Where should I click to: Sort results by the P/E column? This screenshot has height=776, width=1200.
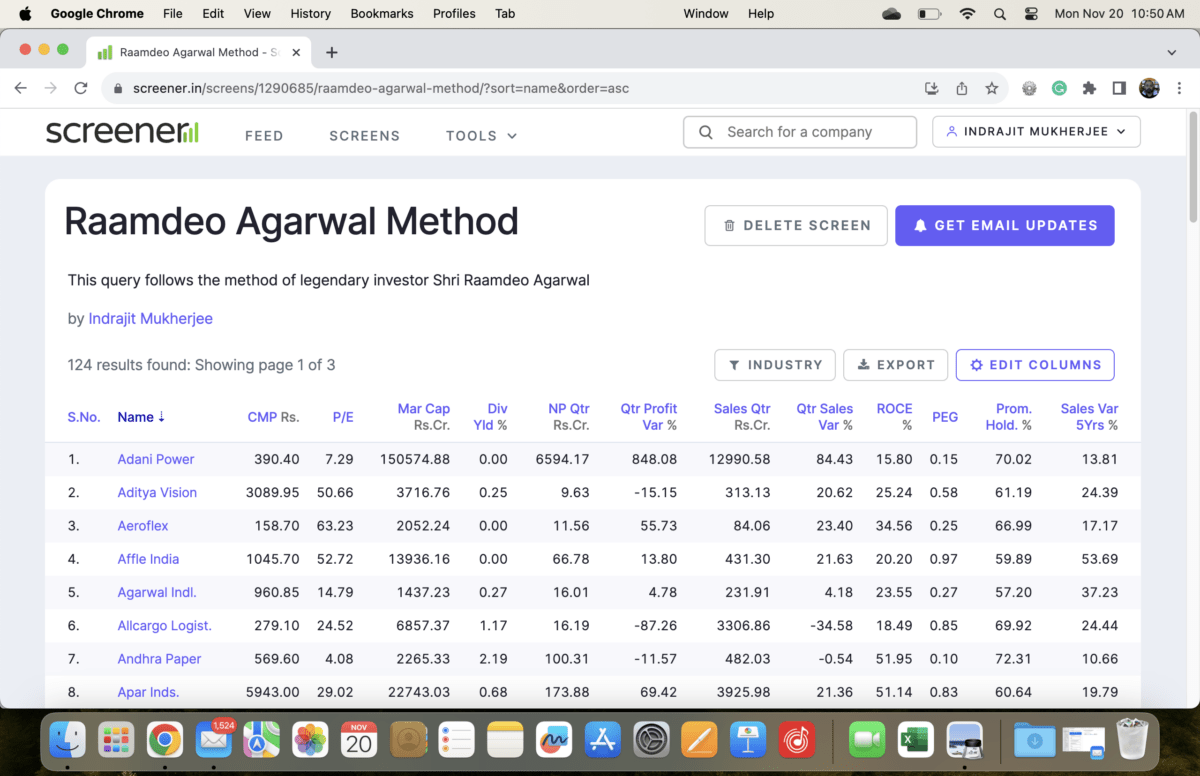[342, 417]
